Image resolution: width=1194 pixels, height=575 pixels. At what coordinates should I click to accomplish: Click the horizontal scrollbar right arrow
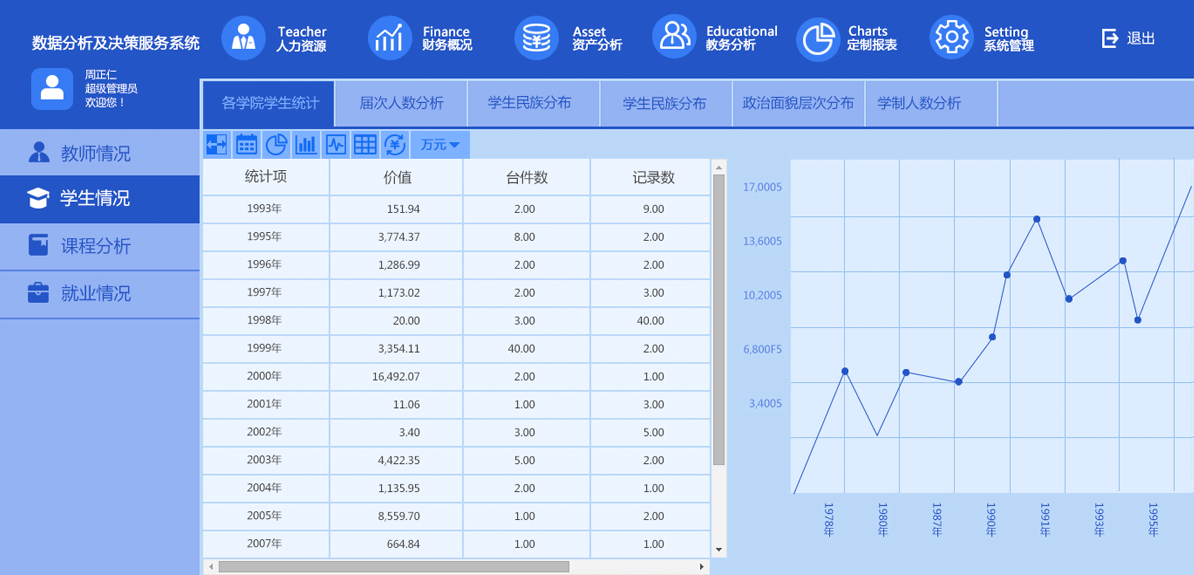point(702,567)
